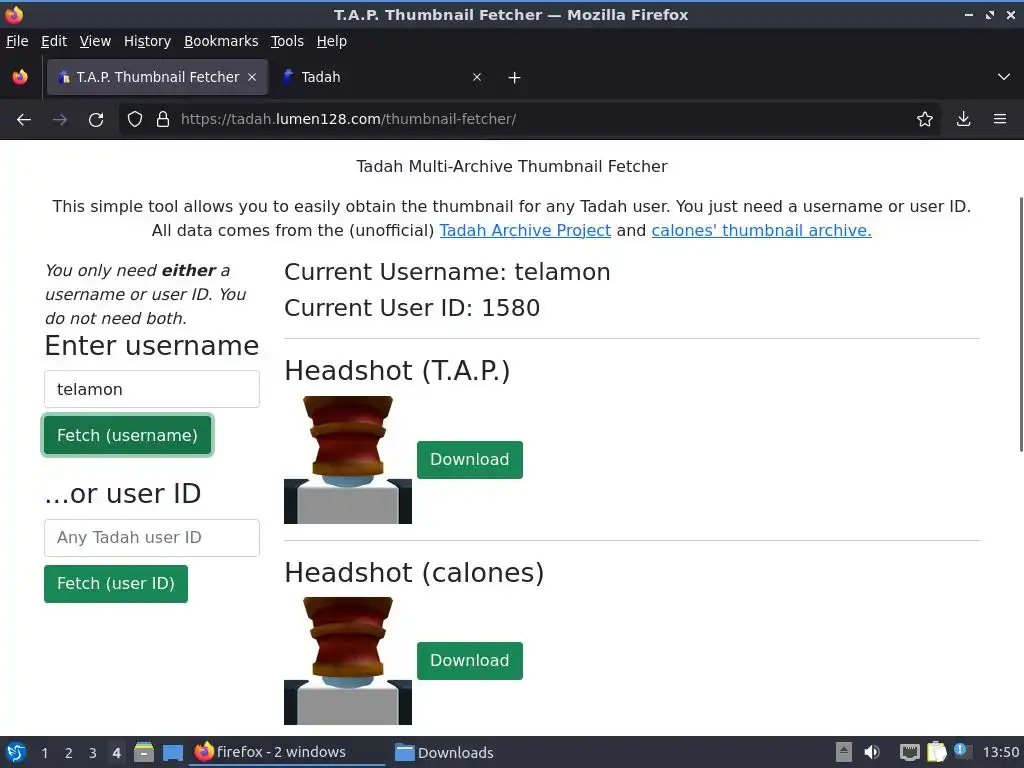The height and width of the screenshot is (768, 1024).
Task: Click the username input field
Action: [x=152, y=389]
